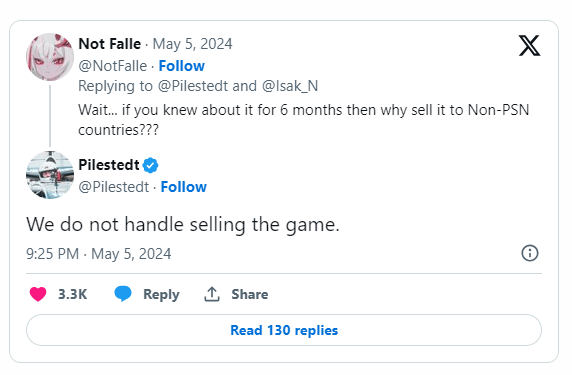Click Pilestedt's verified blue checkmark badge
Screen dimensions: 572x375
150,165
